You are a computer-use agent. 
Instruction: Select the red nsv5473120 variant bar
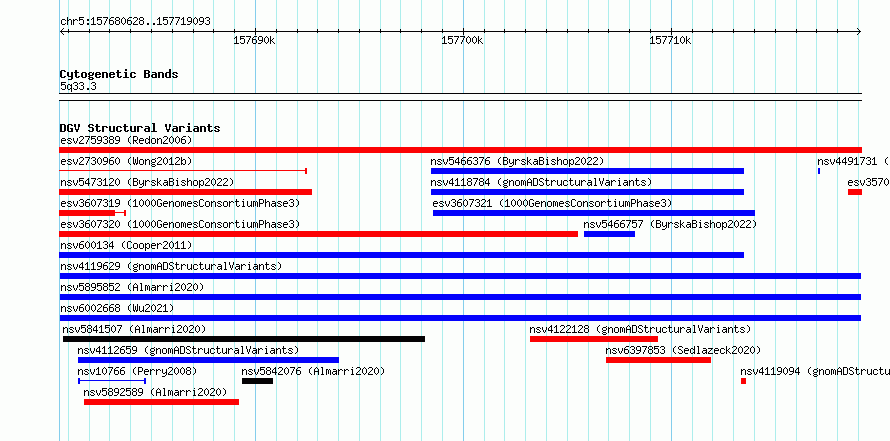coord(186,192)
